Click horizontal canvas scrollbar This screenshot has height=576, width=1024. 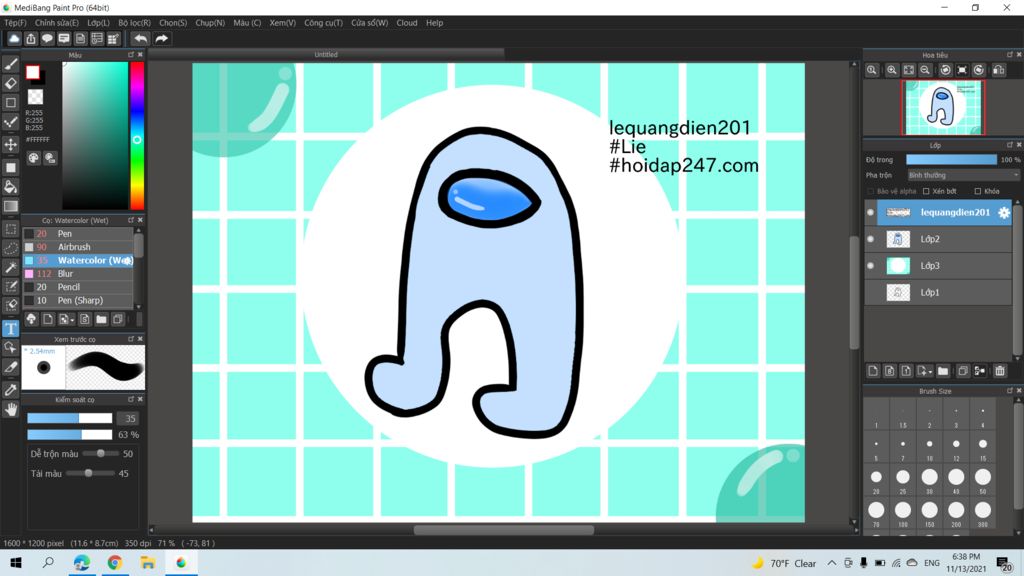(504, 530)
